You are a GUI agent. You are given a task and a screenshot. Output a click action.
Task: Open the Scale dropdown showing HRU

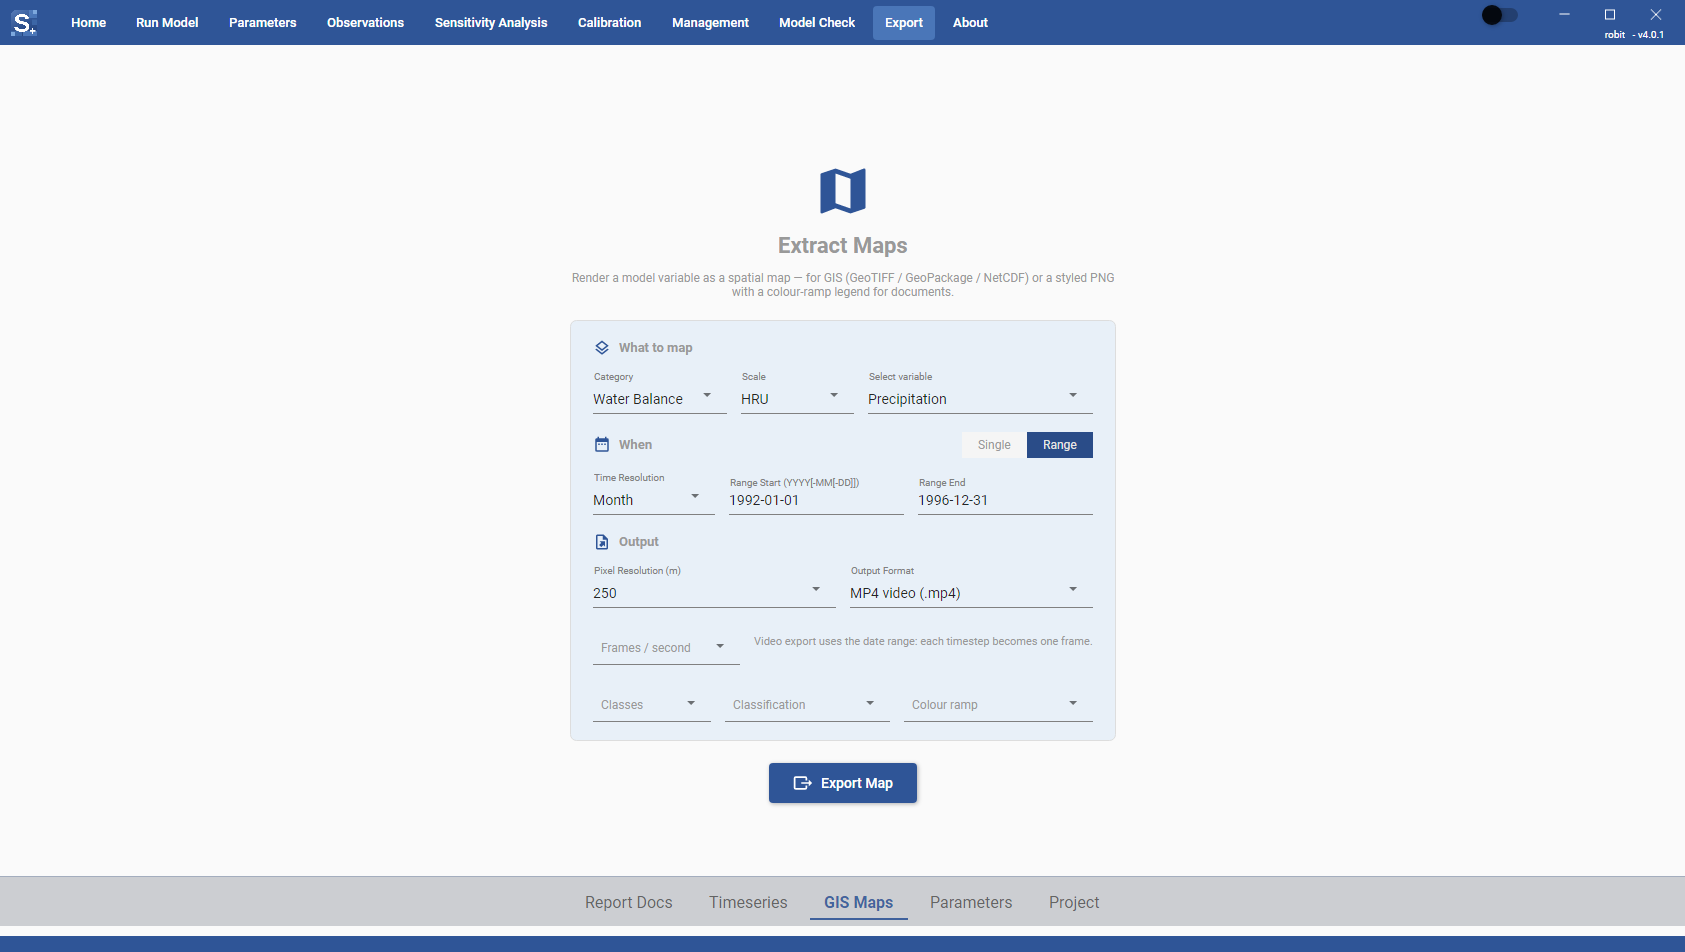tap(797, 399)
